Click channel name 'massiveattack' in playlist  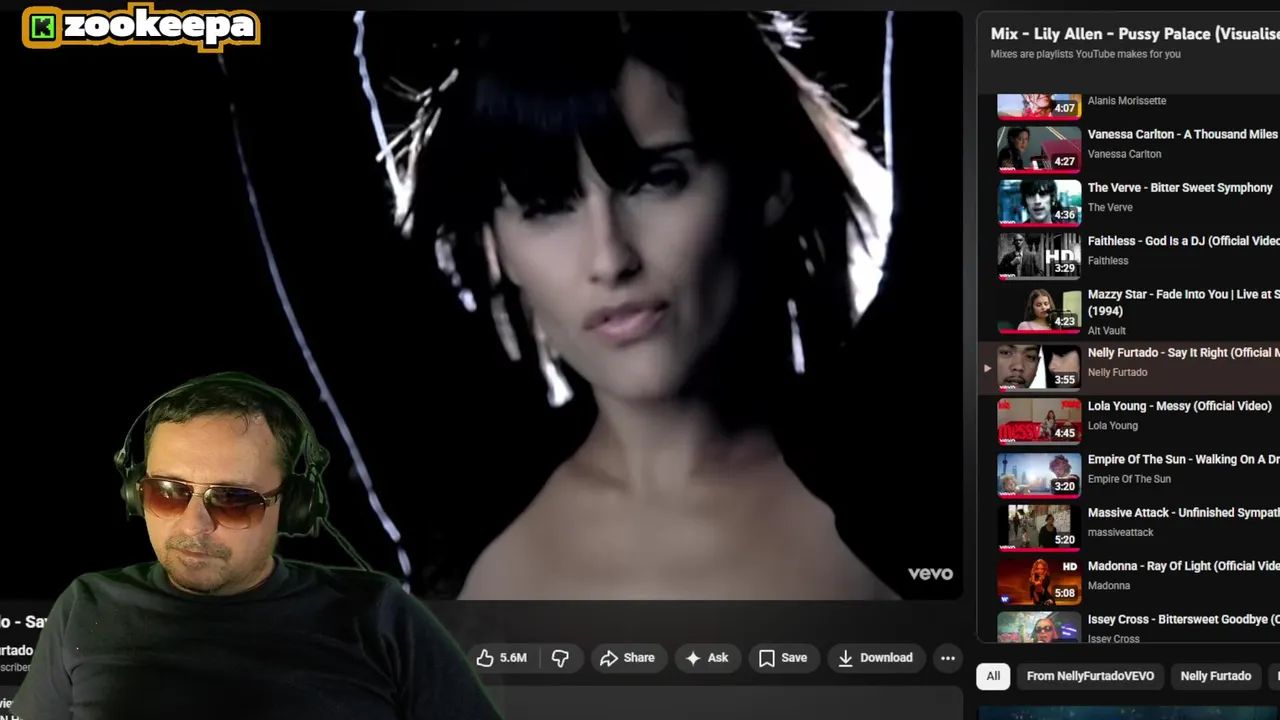tap(1120, 532)
